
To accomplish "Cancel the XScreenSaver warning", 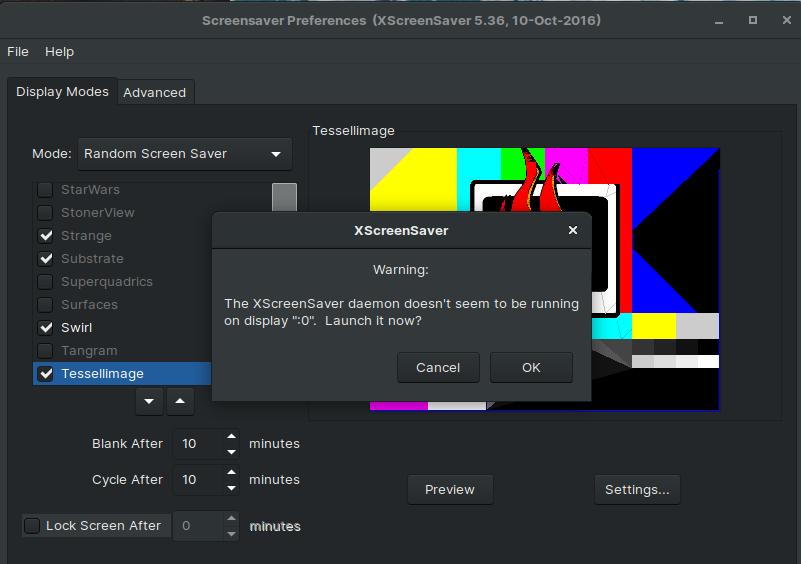I will [x=438, y=367].
